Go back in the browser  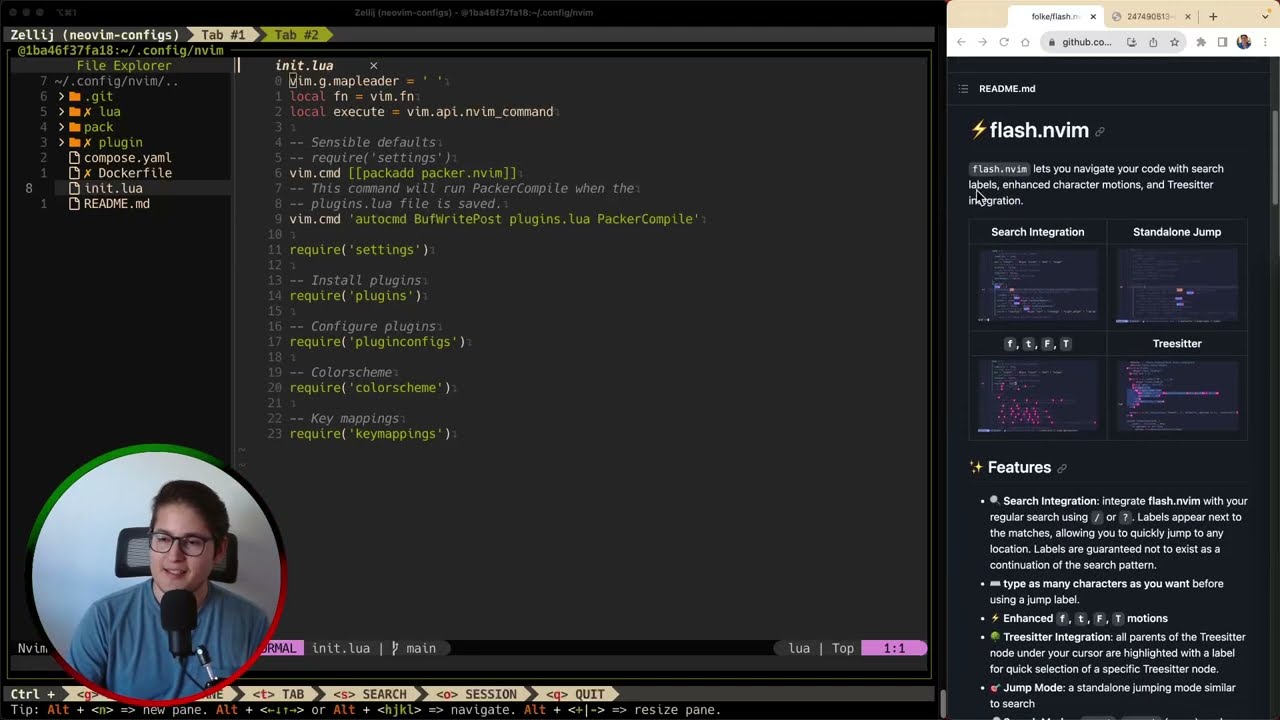click(961, 42)
